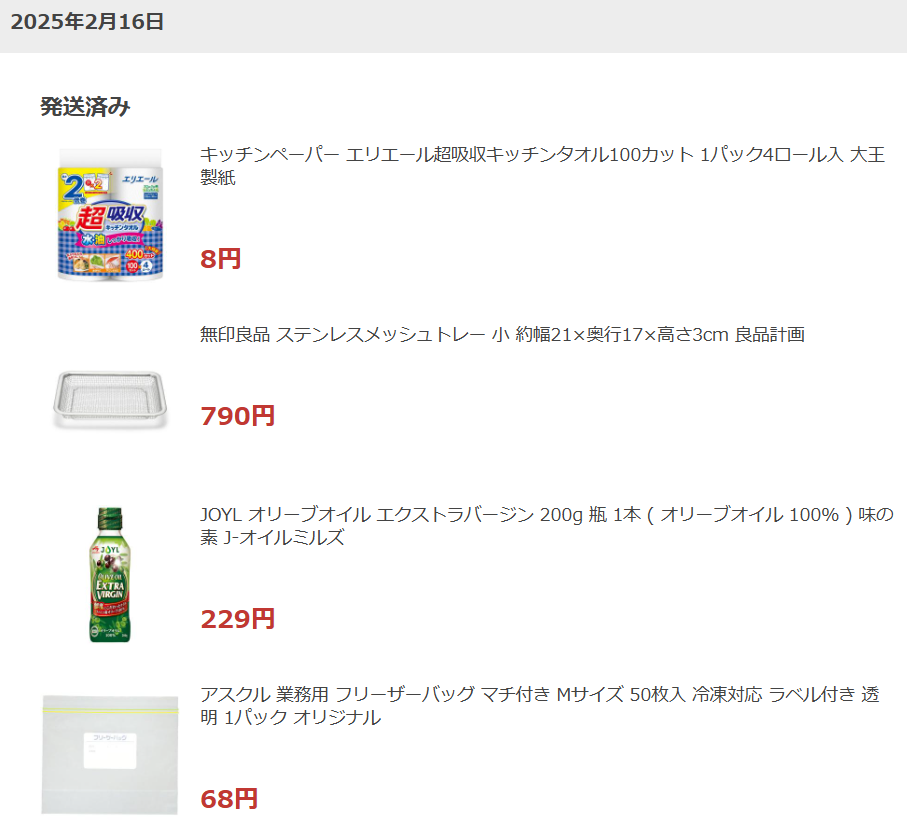Click the 790円 price
The image size is (907, 833).
click(238, 416)
